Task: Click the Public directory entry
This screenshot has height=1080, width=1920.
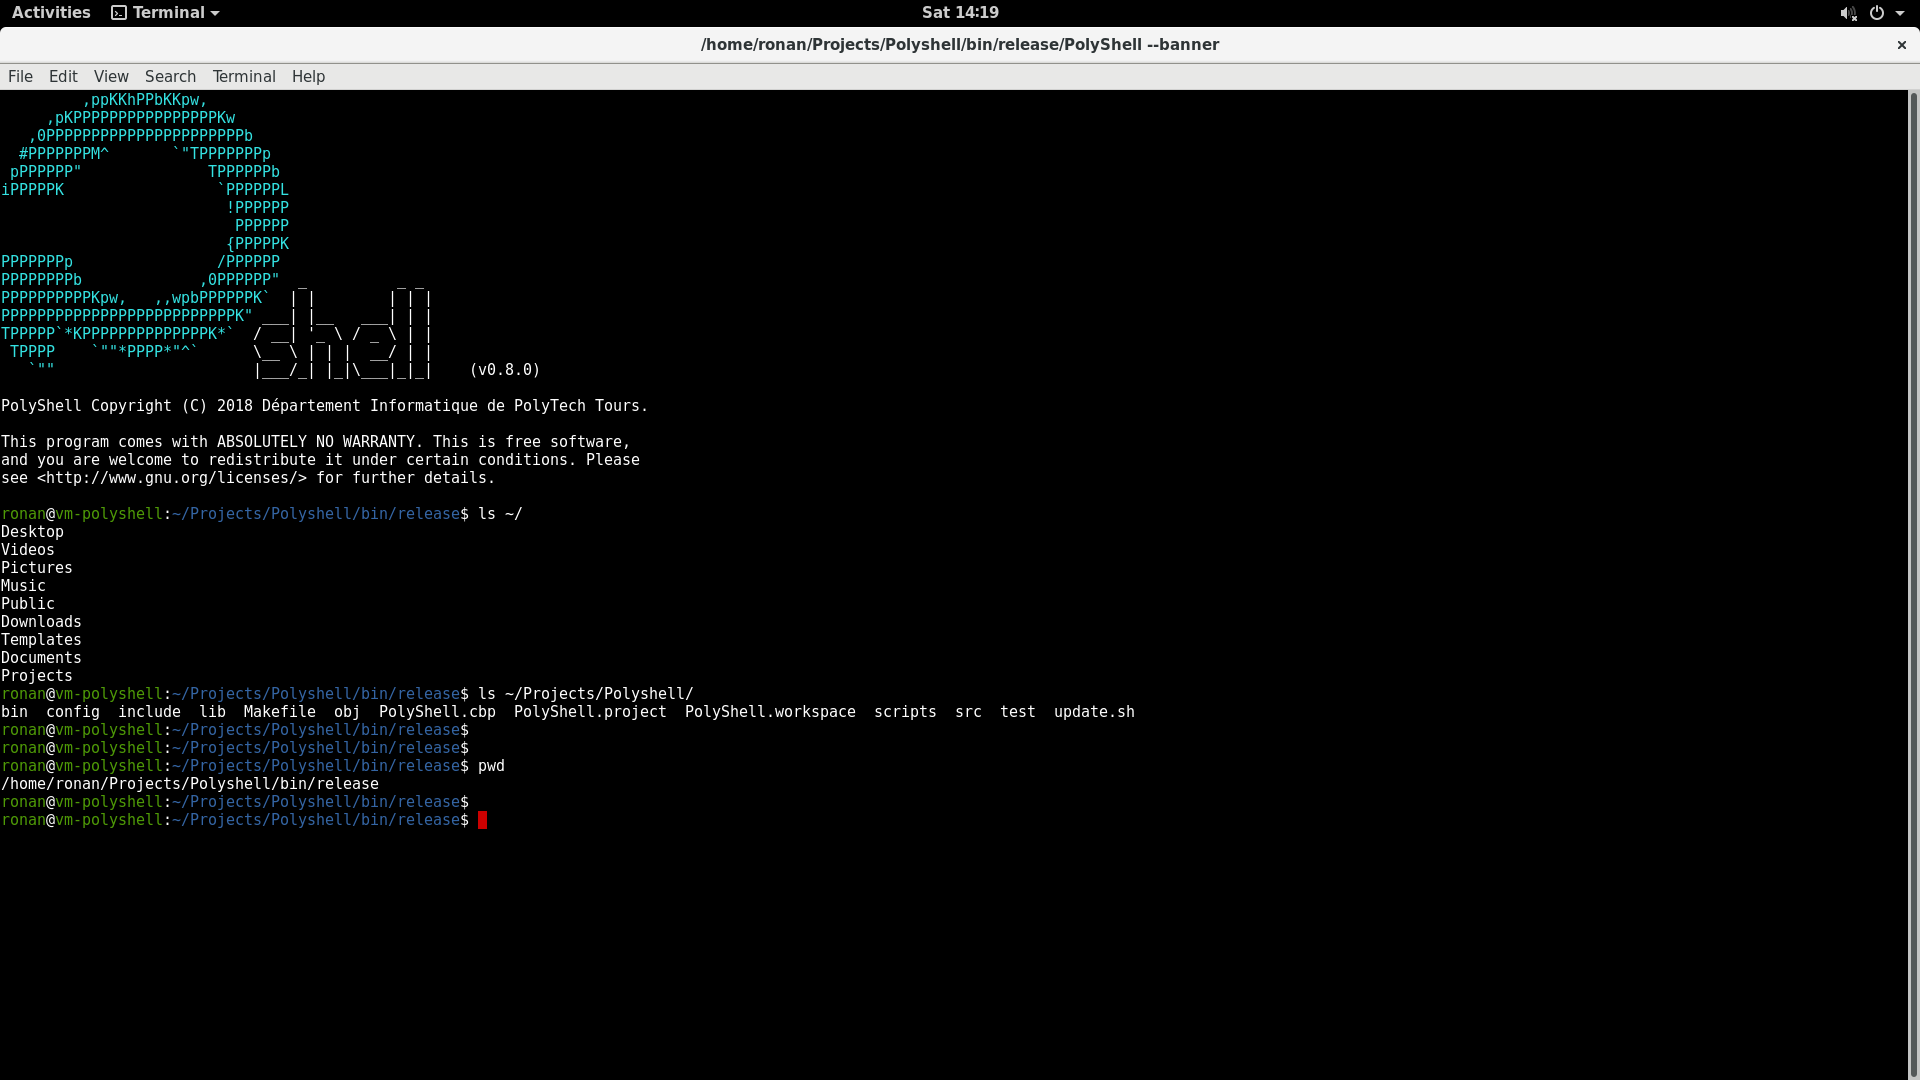Action: coord(28,604)
